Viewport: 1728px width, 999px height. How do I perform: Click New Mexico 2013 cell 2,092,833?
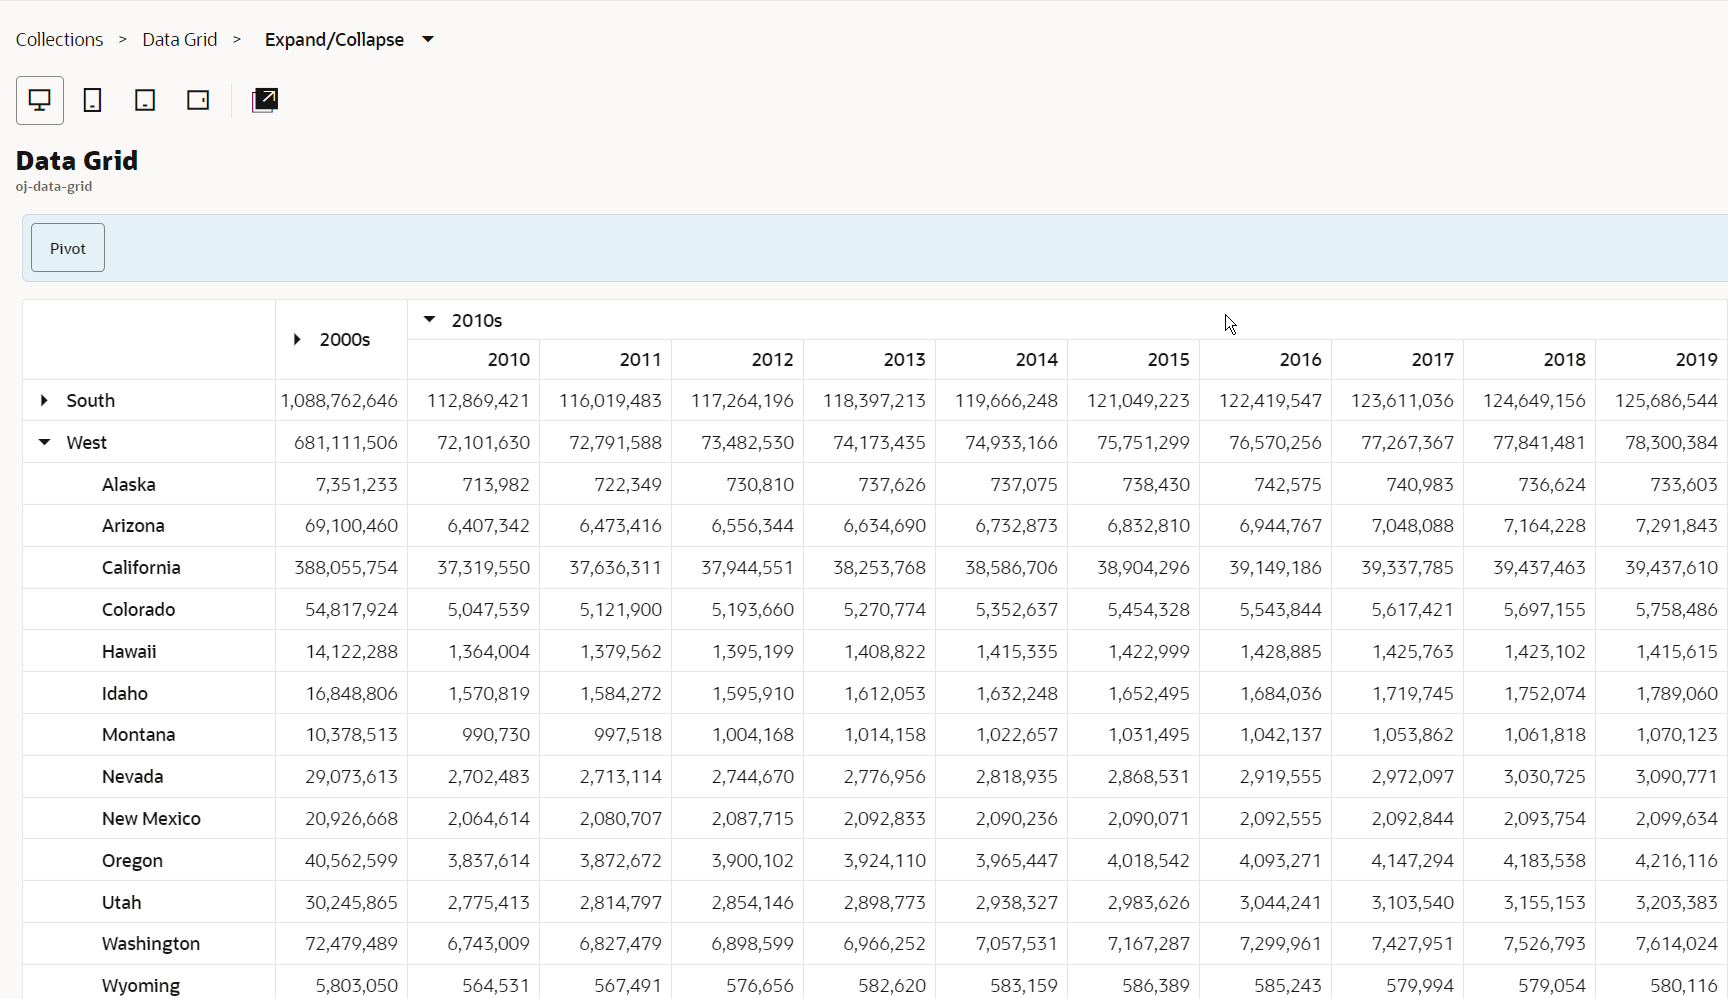point(870,819)
